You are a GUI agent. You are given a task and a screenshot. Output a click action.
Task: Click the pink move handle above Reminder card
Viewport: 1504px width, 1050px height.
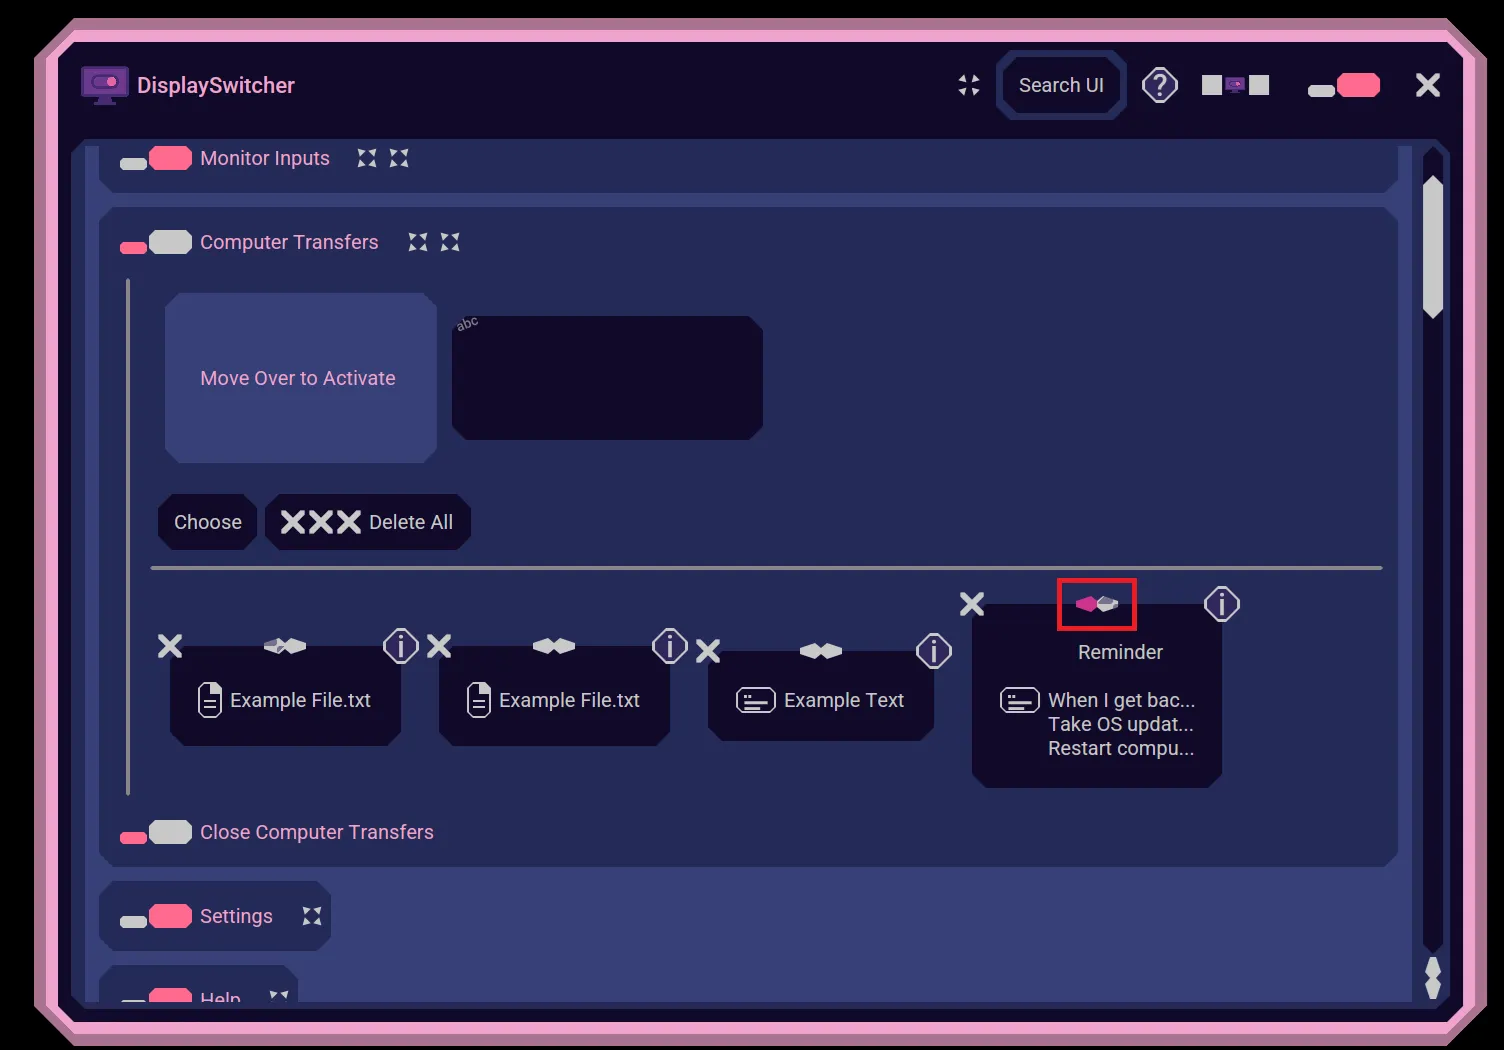1097,604
